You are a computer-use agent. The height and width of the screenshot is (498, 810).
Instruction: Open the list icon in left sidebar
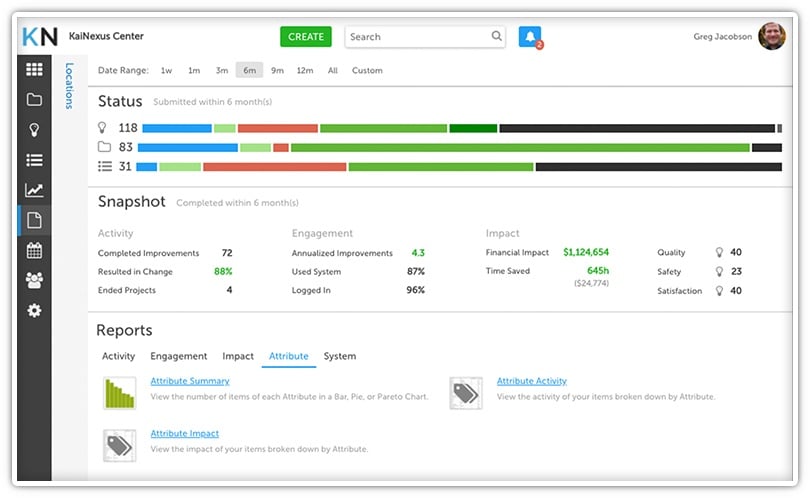click(x=34, y=160)
